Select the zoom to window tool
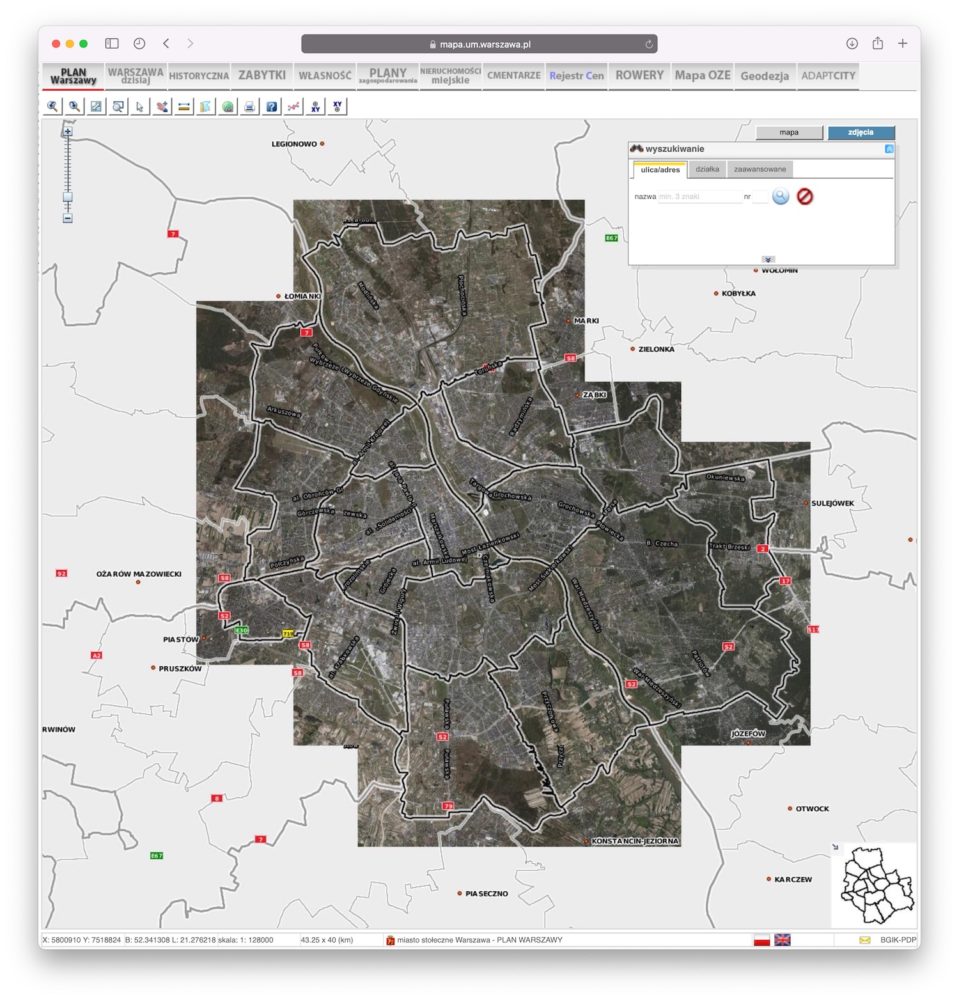Screen dimensions: 959x1000 click(118, 107)
